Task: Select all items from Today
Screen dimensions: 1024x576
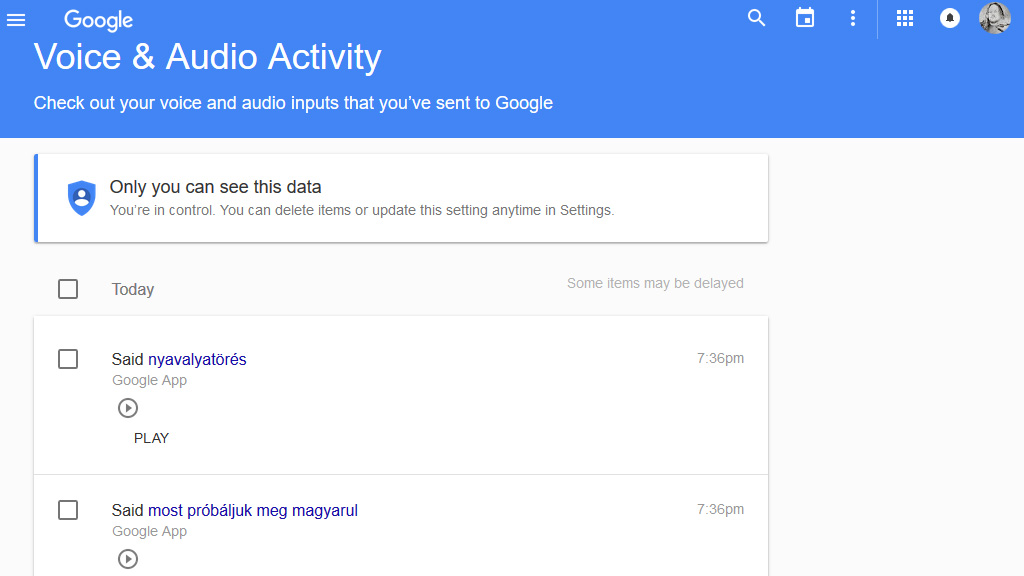Action: (x=68, y=289)
